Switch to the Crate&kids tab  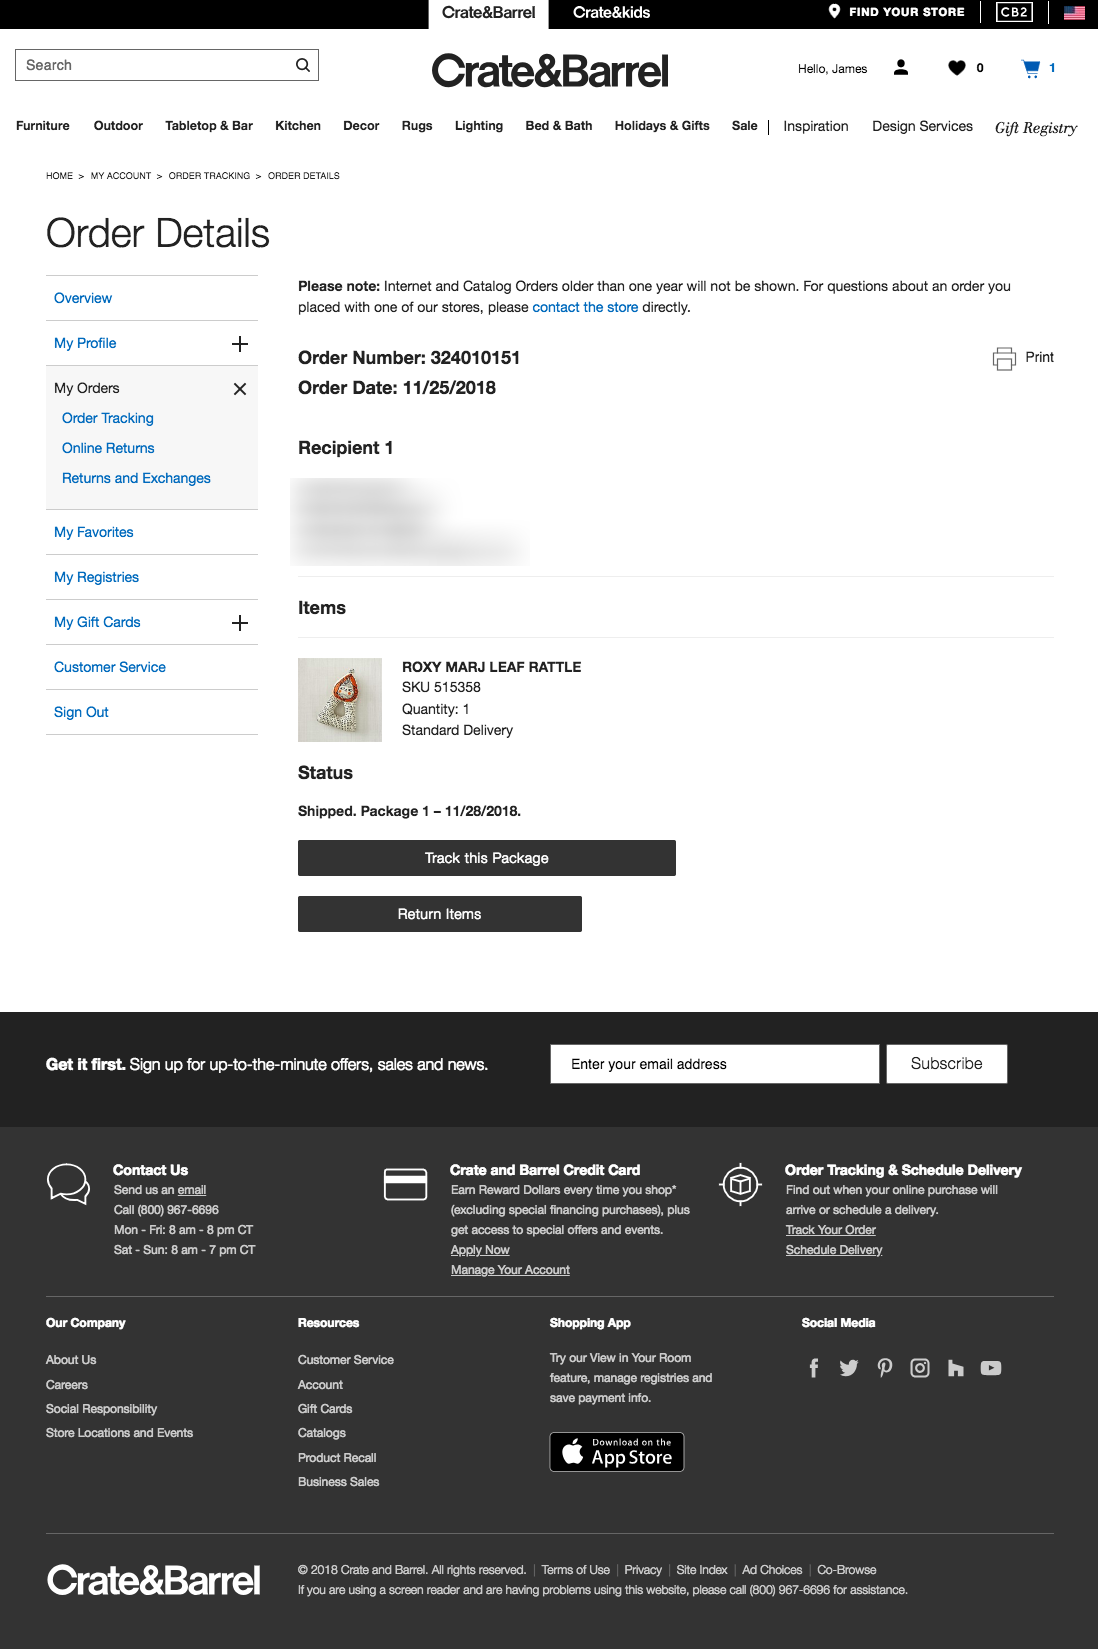pos(611,13)
